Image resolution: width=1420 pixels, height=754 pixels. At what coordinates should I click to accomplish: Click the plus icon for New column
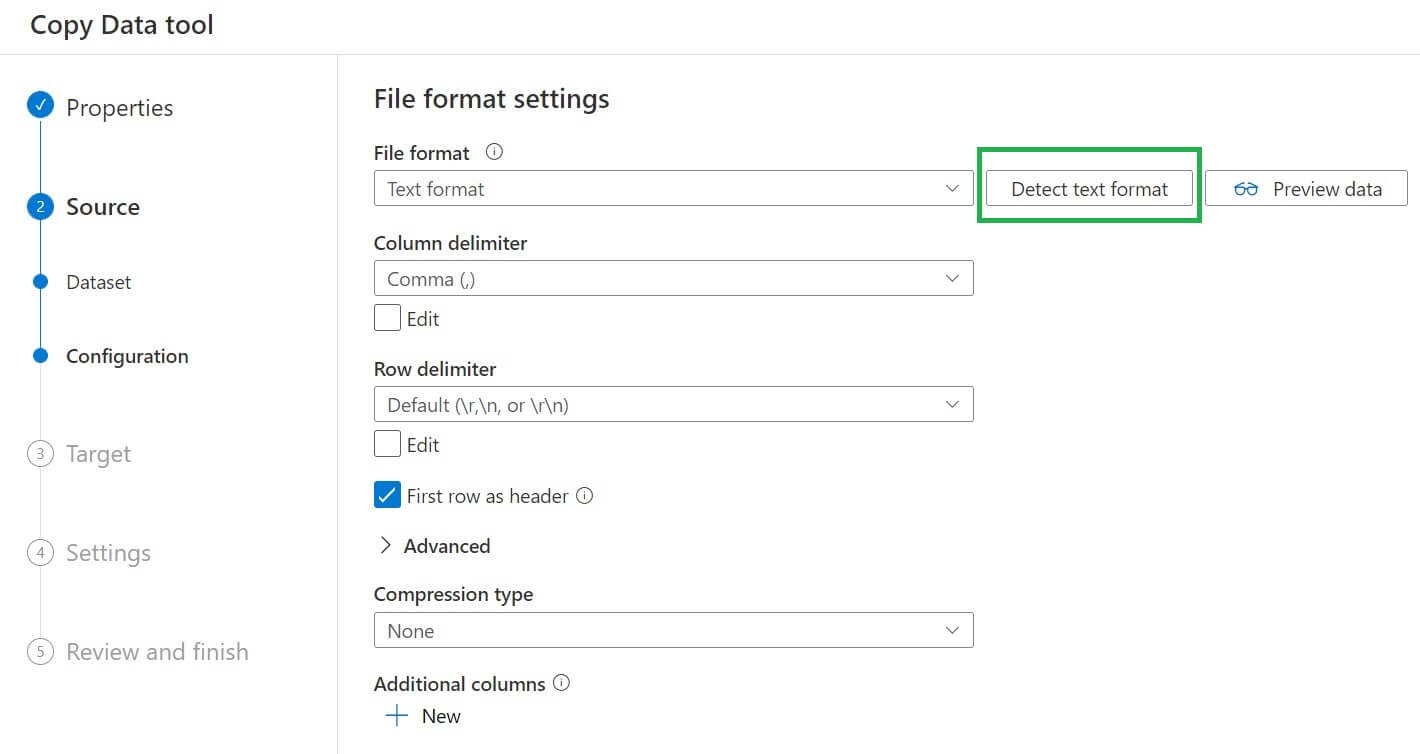(397, 716)
